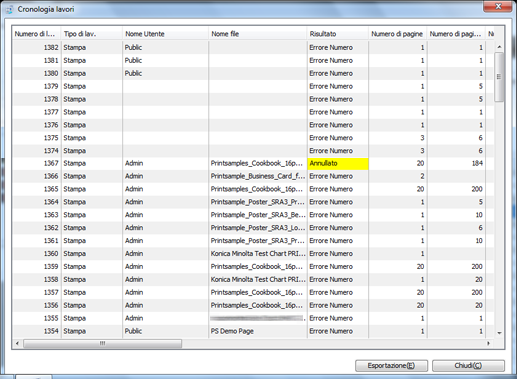Viewport: 517px width, 379px height.
Task: Select job number 1367
Action: [x=51, y=163]
